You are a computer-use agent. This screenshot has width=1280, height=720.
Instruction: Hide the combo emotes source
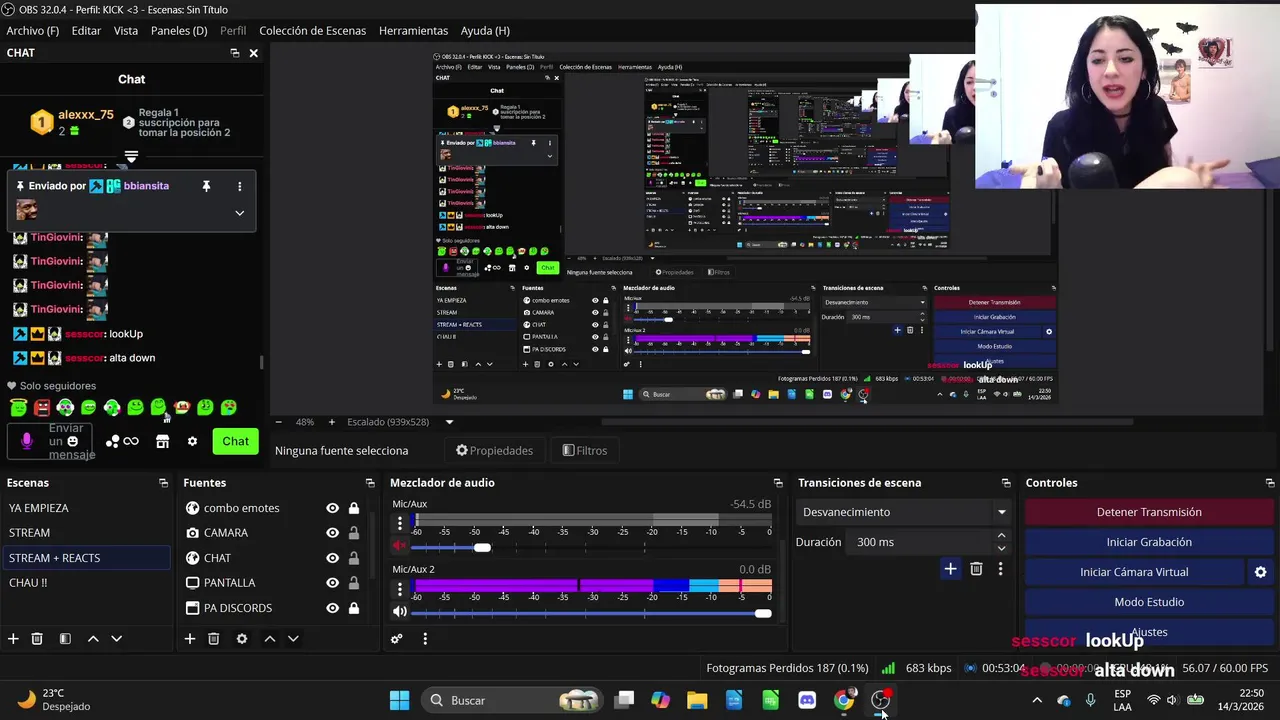(x=332, y=508)
